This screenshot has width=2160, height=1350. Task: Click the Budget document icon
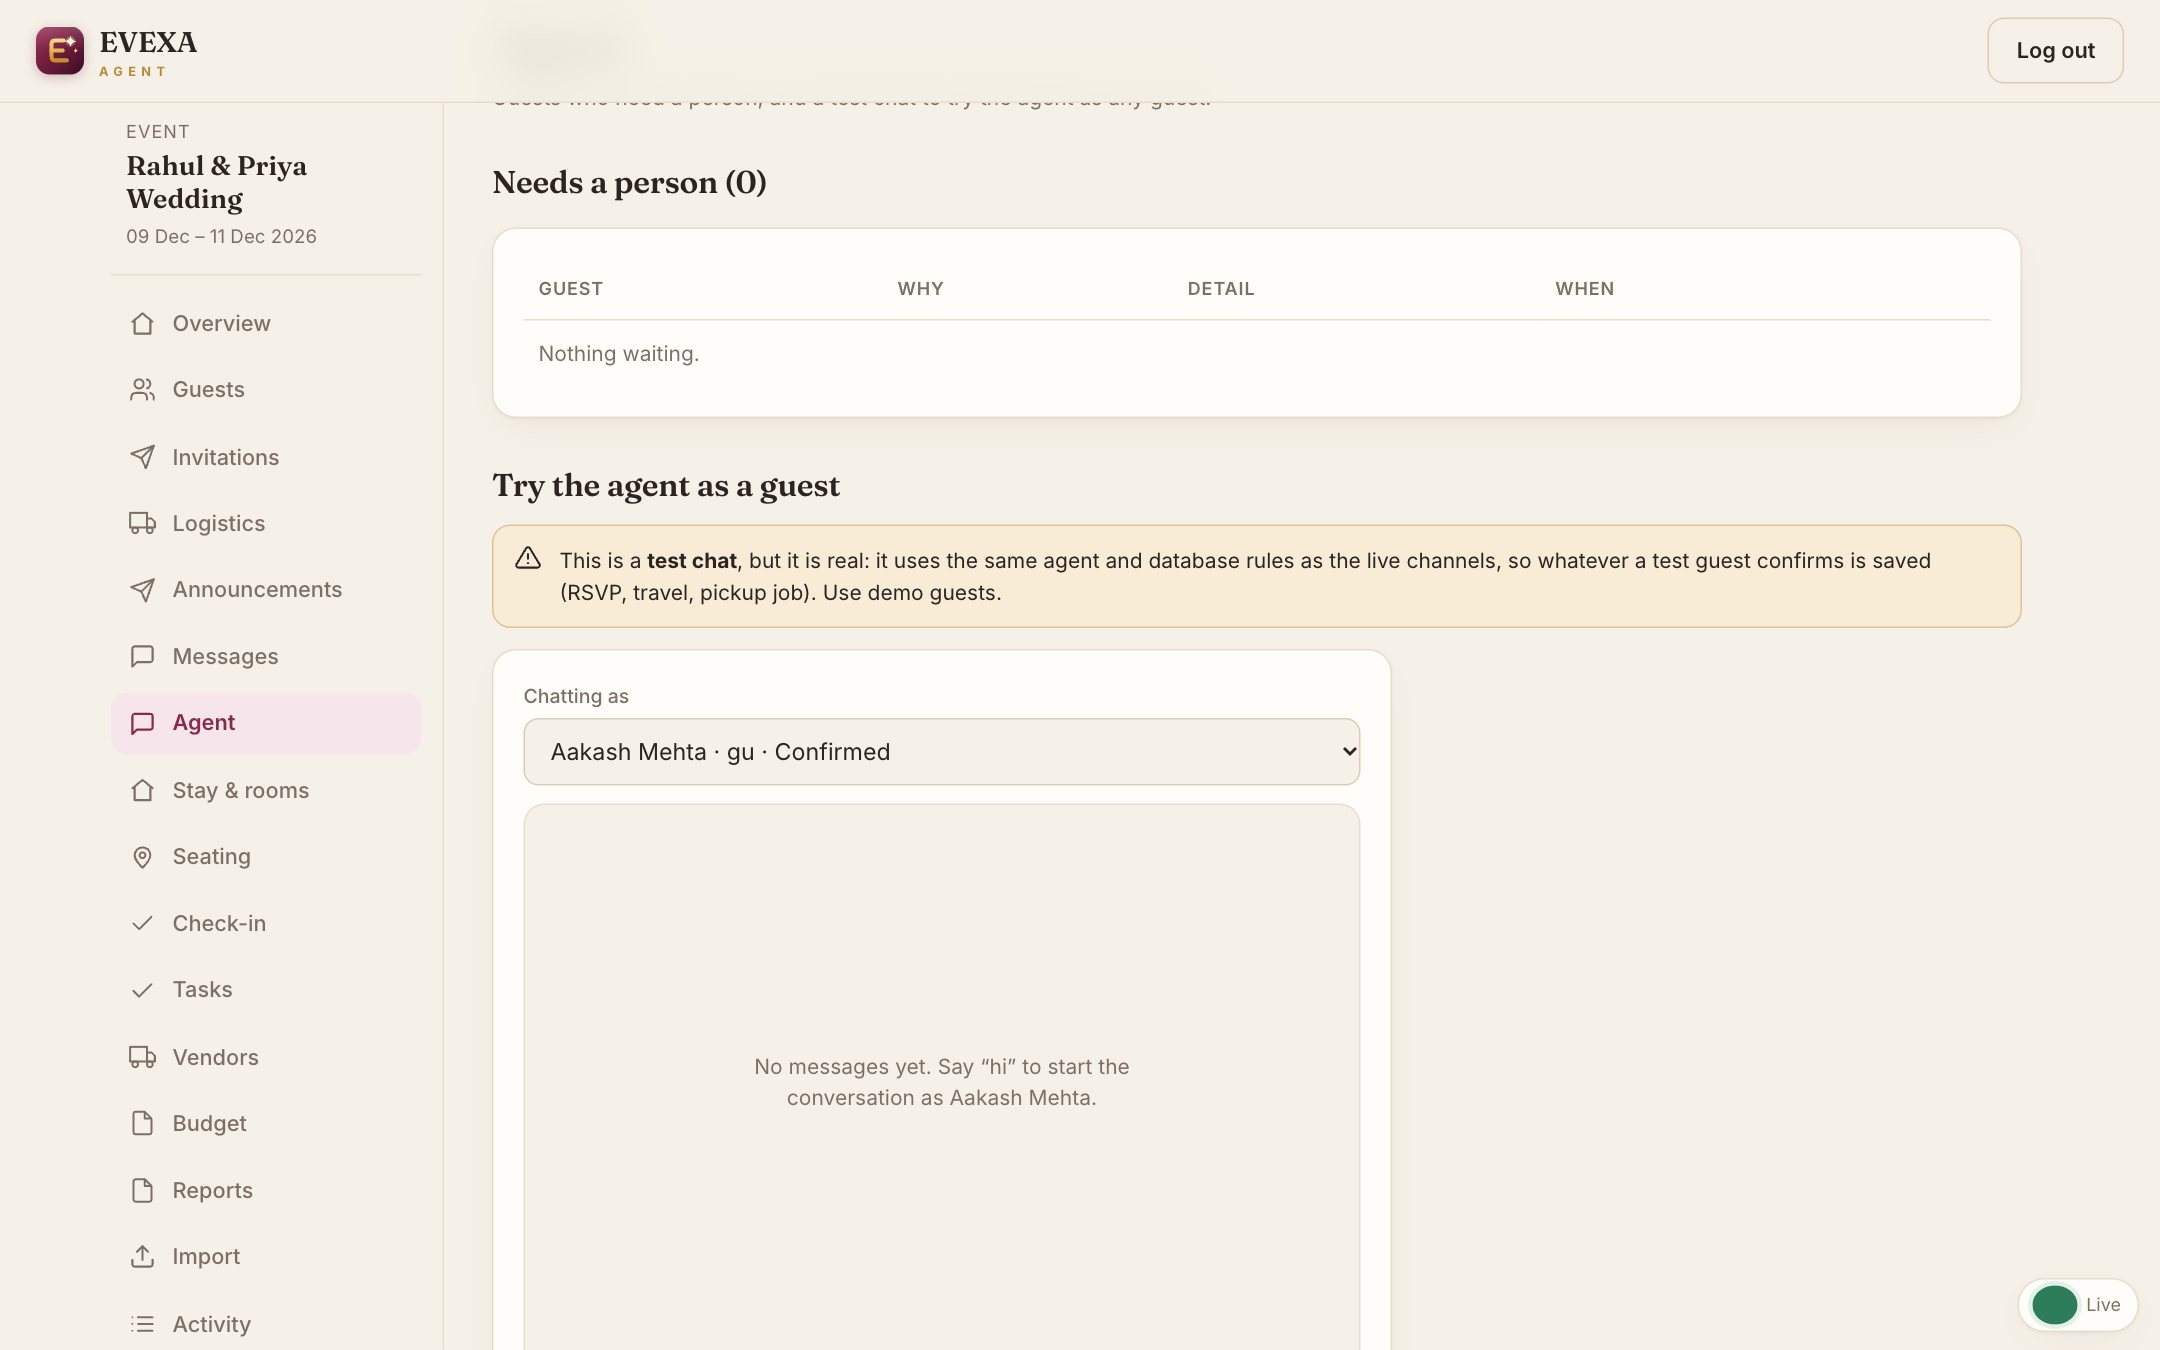(142, 1123)
